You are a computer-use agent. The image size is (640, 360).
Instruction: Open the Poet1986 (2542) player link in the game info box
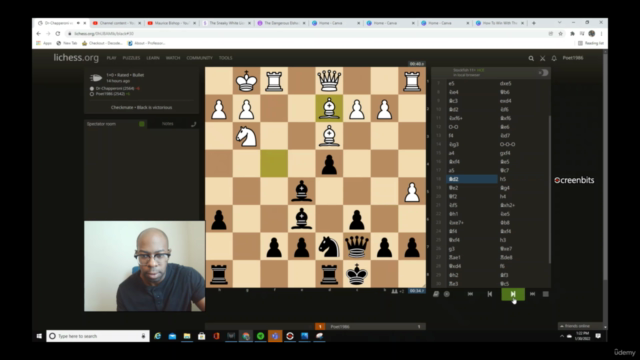click(x=109, y=94)
